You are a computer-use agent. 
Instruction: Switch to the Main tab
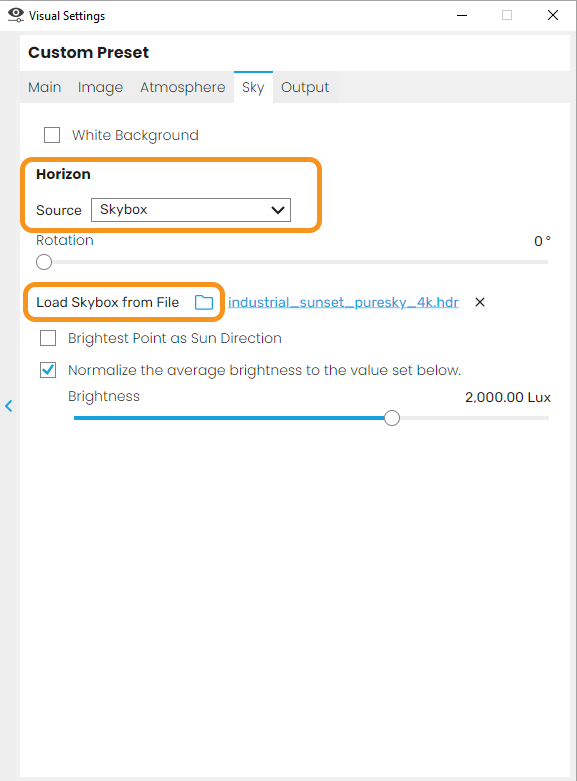coord(44,87)
